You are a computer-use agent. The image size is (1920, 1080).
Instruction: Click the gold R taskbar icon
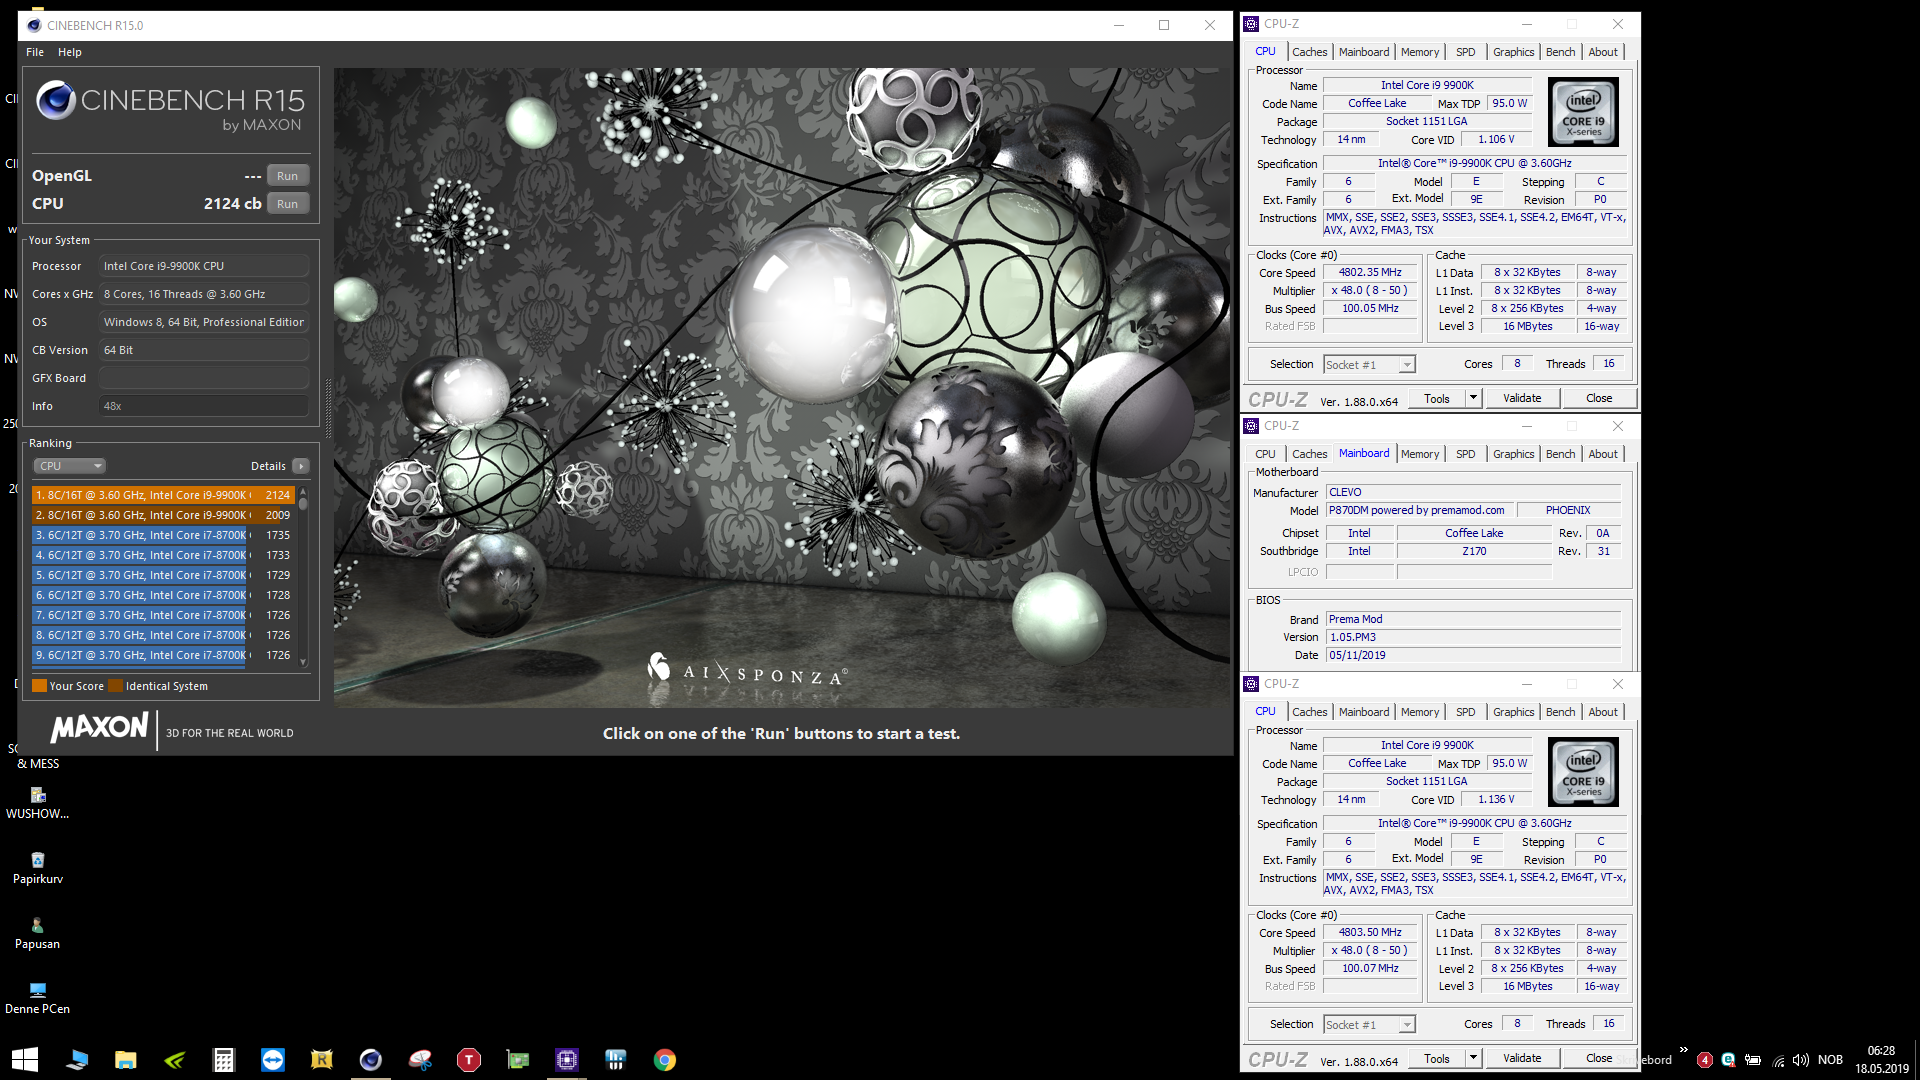pos(321,1060)
